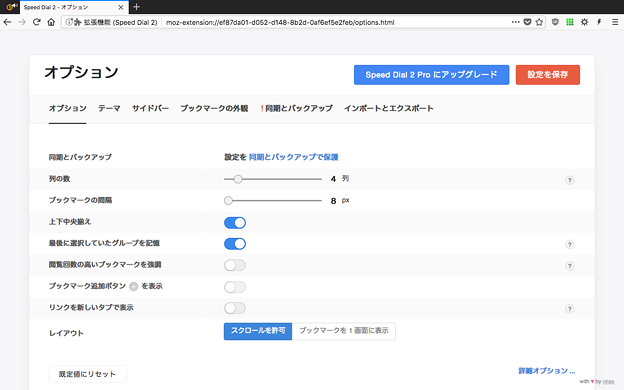Viewport: 624px width, 390px height.
Task: Open the インポートとエクスポート tab
Action: click(x=389, y=108)
